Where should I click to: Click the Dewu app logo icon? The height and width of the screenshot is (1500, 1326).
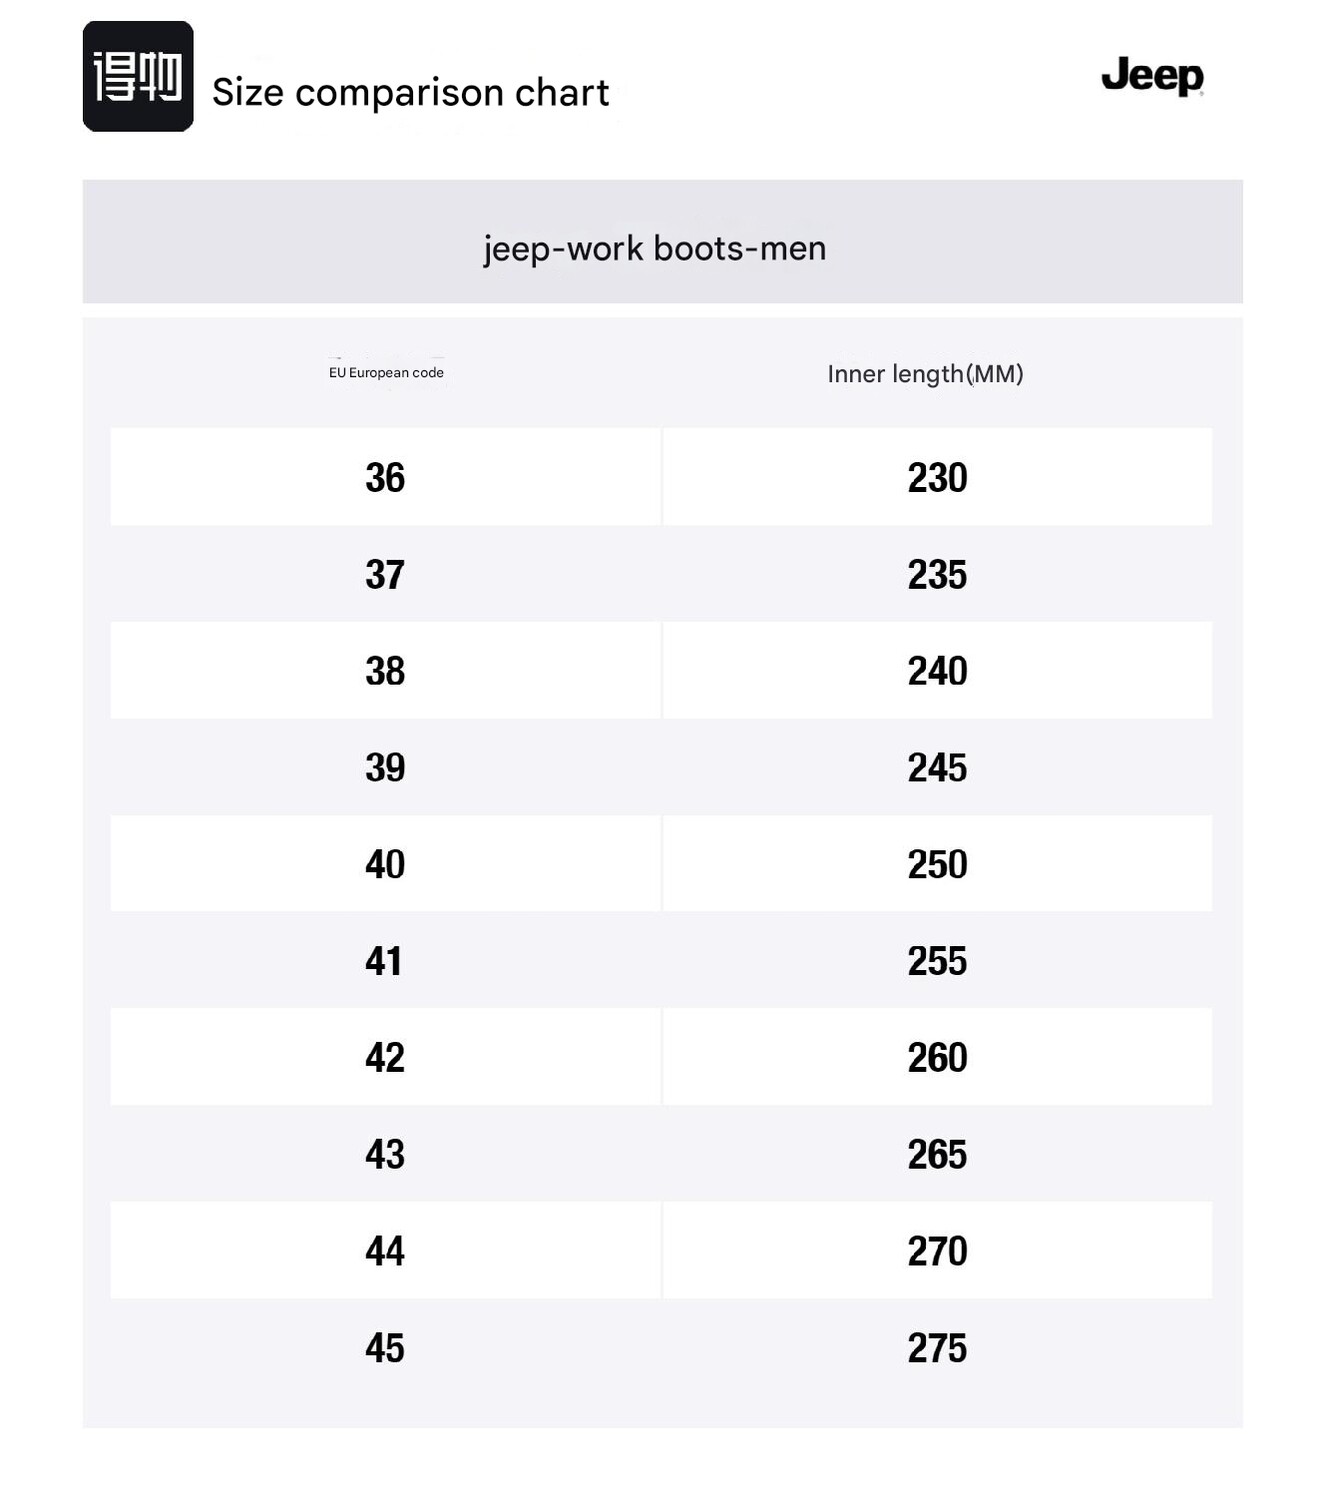137,76
